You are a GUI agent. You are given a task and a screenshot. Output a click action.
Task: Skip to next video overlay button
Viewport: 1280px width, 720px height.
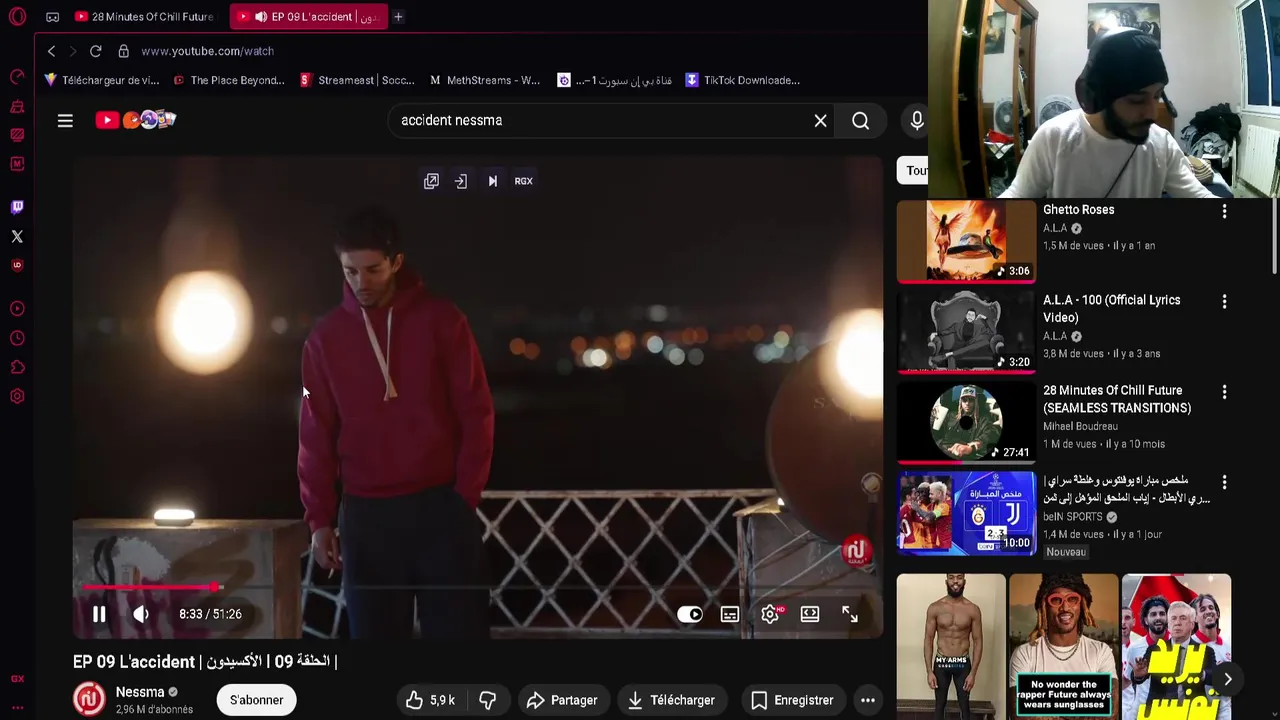[x=492, y=181]
